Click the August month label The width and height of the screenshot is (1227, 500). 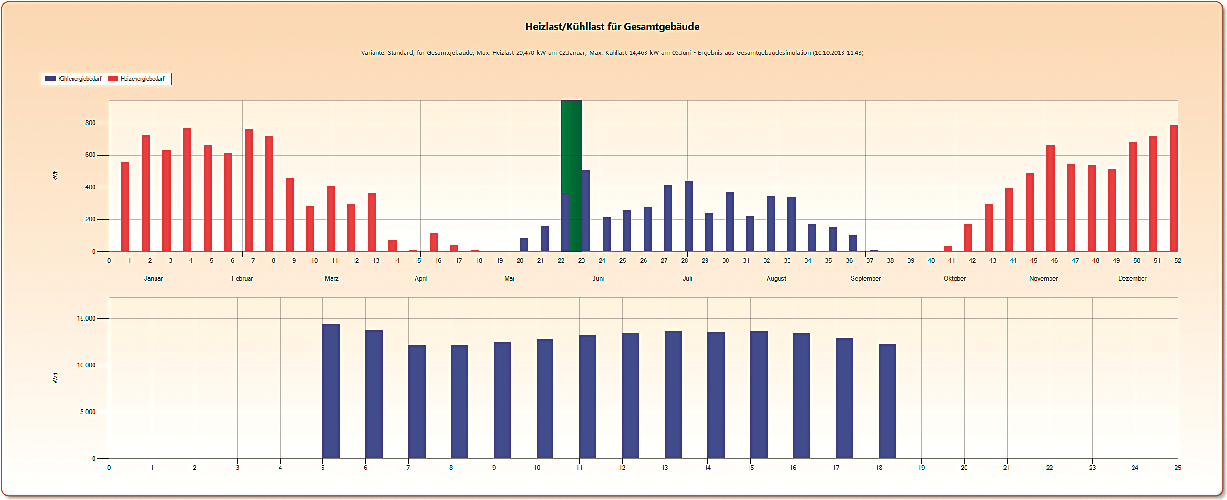(x=776, y=278)
